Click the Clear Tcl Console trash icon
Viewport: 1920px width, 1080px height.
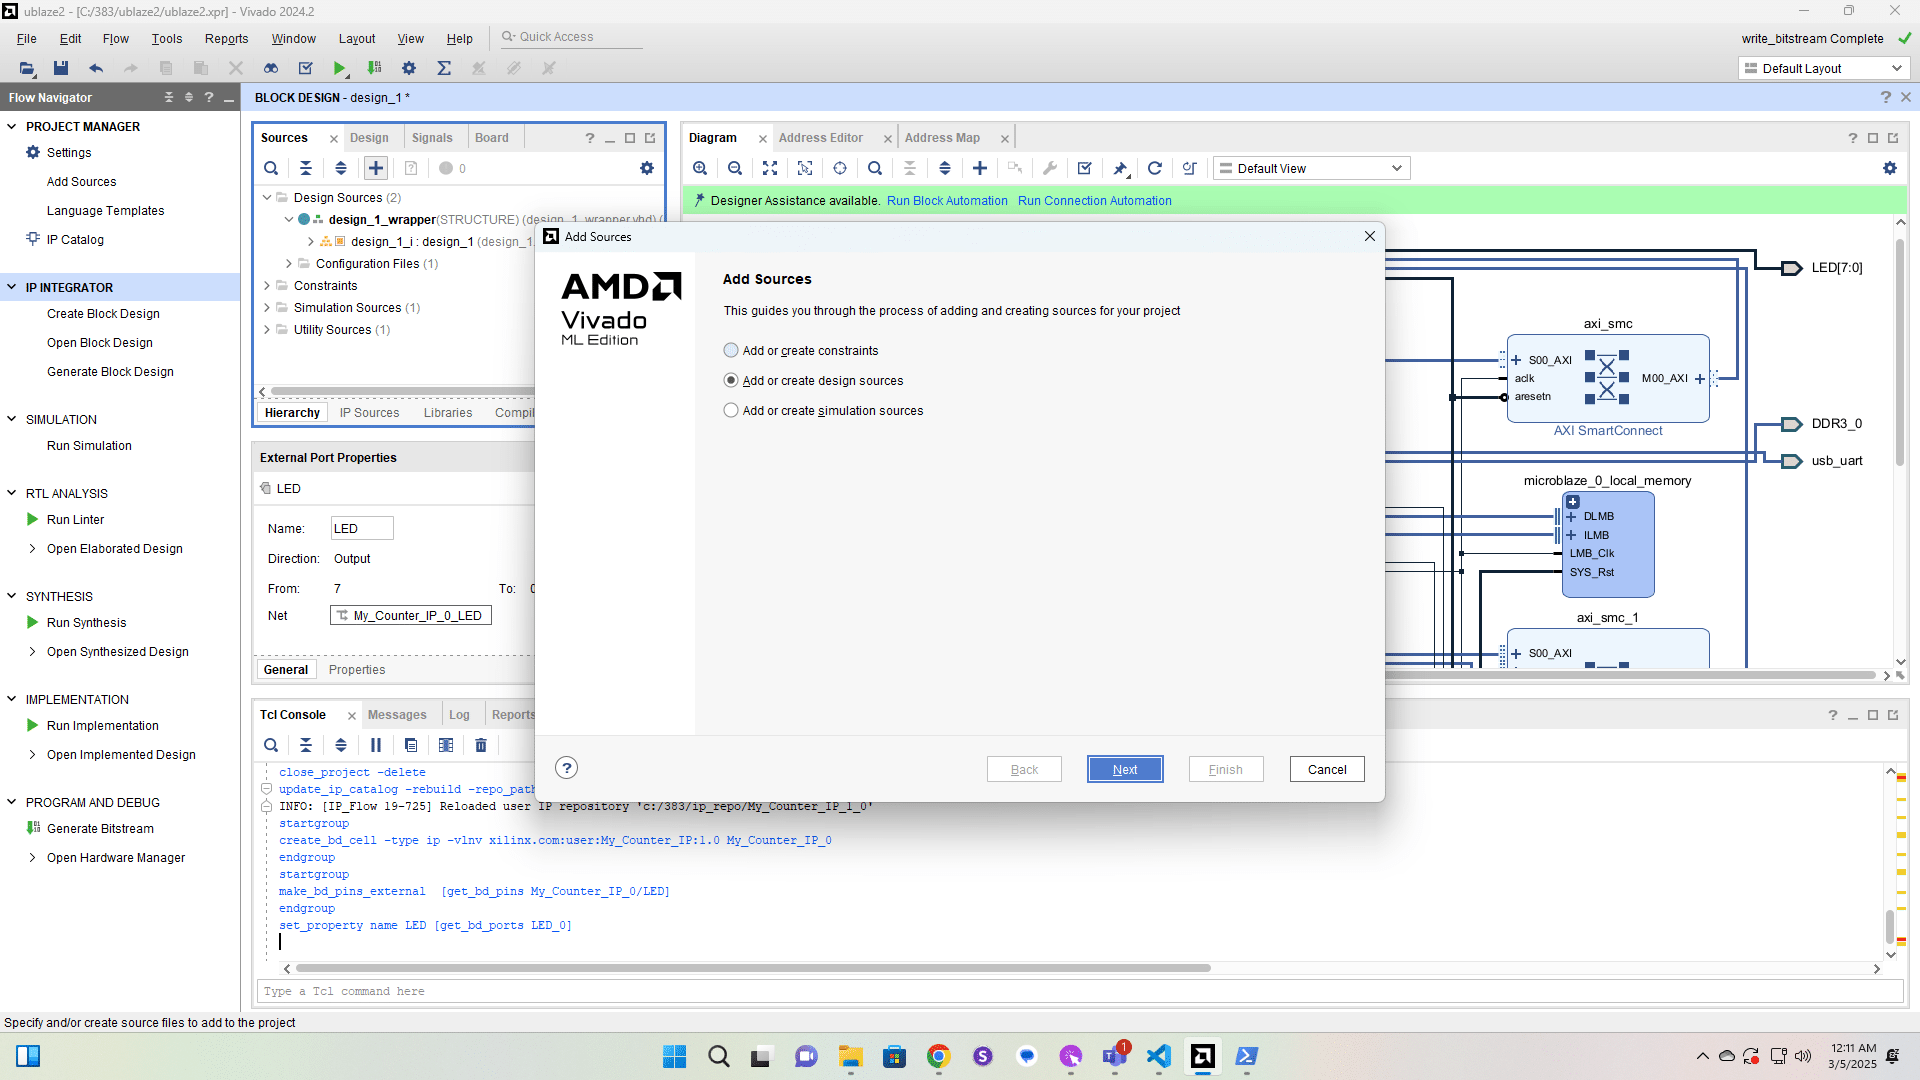click(481, 745)
